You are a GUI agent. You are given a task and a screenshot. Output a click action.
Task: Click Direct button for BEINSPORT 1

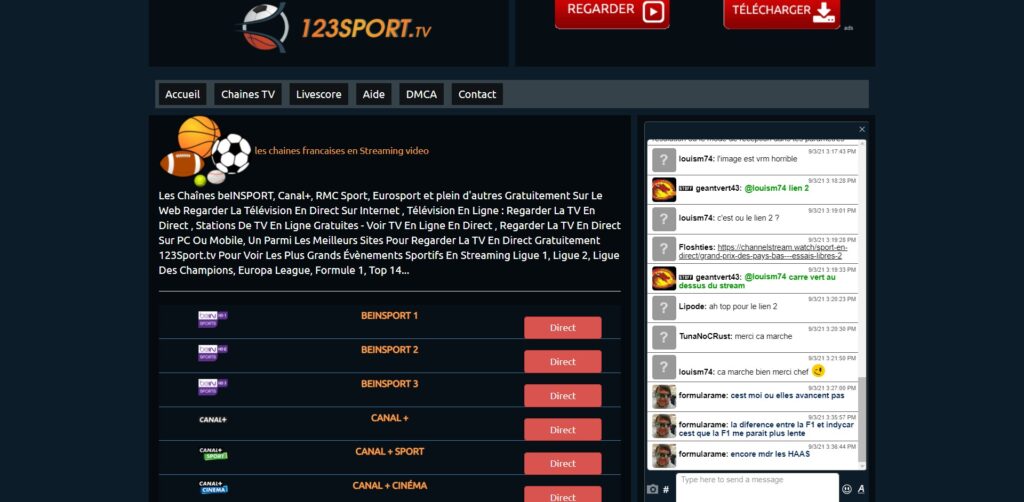tap(562, 328)
